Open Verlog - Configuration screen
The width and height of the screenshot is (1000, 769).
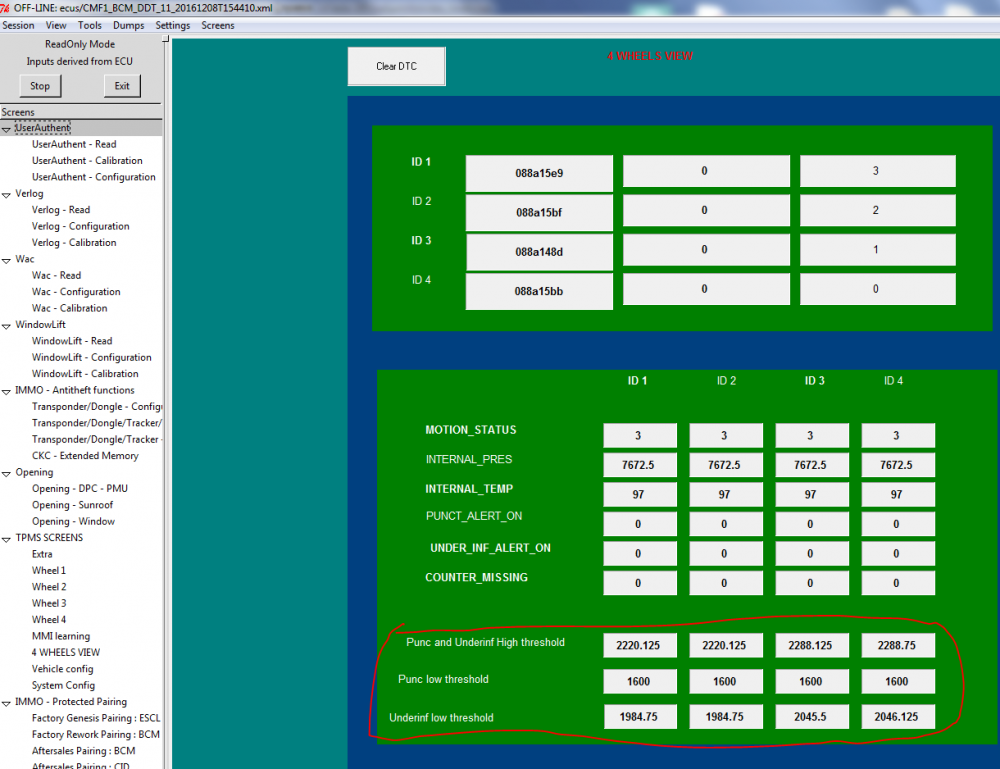[x=80, y=226]
